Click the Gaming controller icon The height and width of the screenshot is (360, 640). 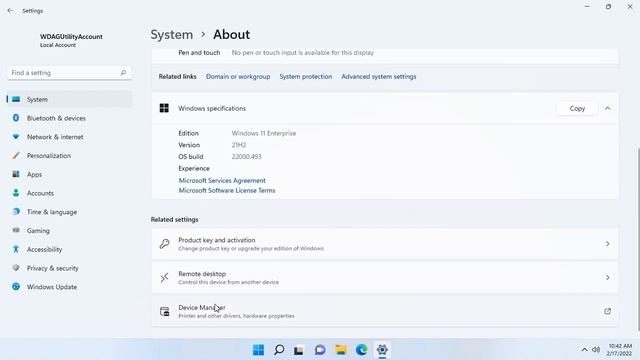16,230
